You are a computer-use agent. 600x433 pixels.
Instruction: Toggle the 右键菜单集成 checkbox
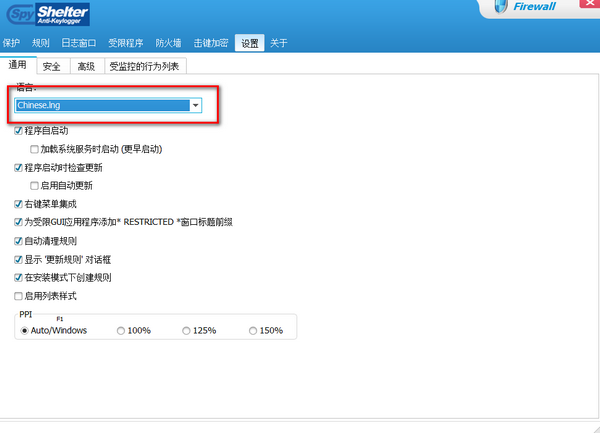18,204
